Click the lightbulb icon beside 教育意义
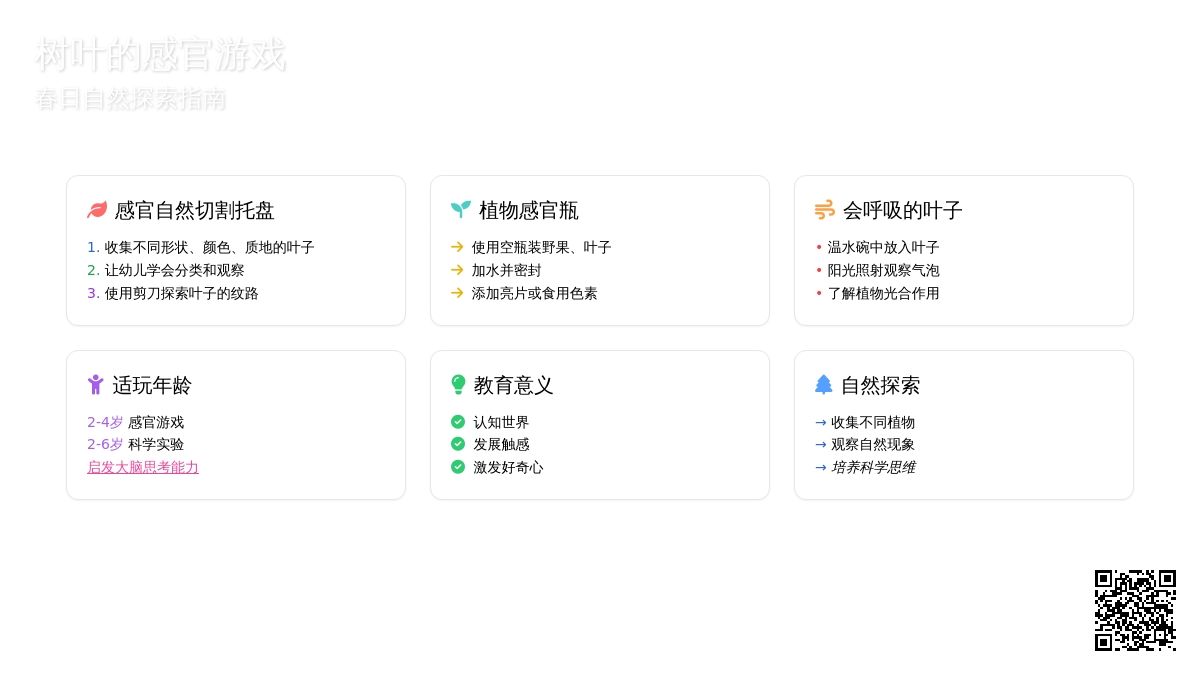Screen dimensions: 1200x675 [459, 385]
